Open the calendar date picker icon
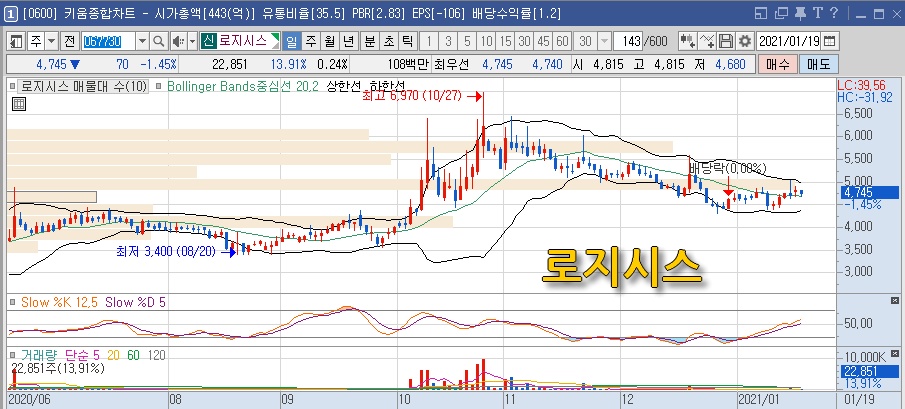The image size is (905, 409). (x=829, y=41)
